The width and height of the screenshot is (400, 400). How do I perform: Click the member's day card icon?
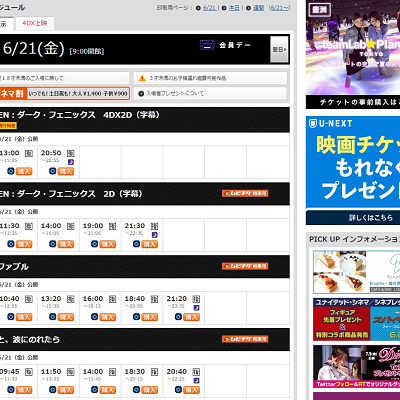pyautogui.click(x=207, y=45)
